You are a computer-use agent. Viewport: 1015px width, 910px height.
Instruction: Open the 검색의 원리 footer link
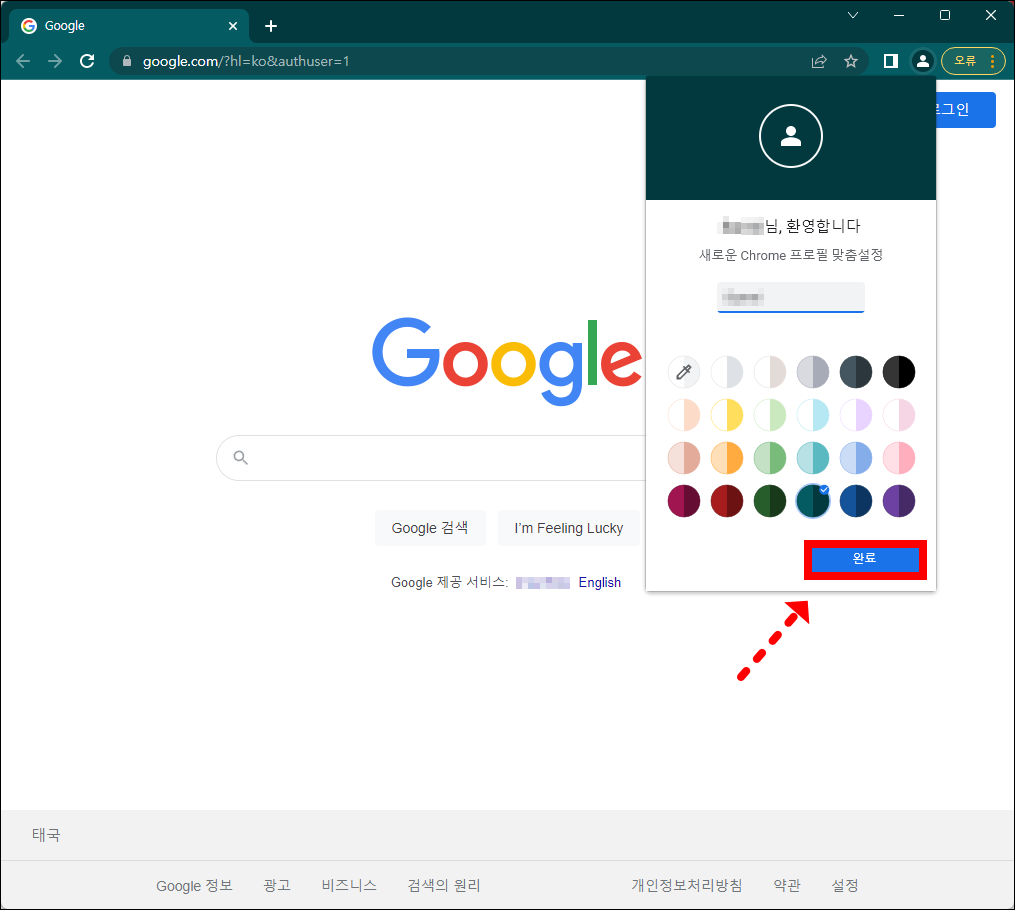coord(444,885)
